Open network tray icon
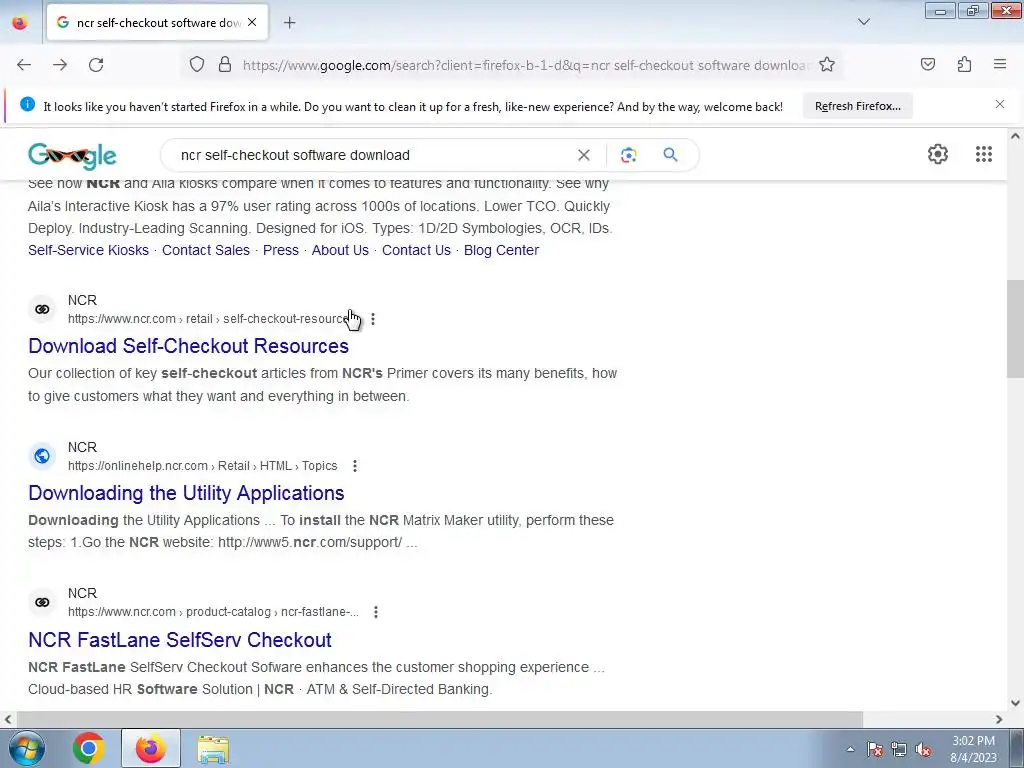The width and height of the screenshot is (1024, 768). [899, 749]
